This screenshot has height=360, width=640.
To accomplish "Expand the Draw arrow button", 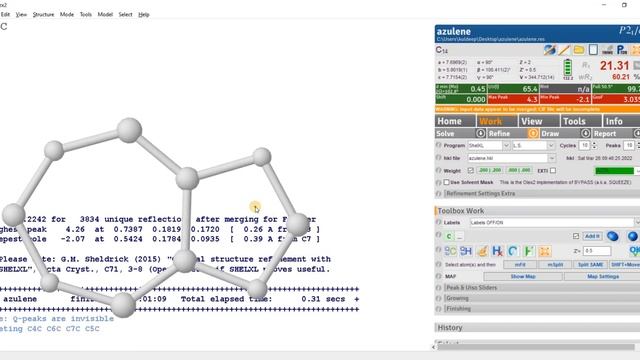I will [585, 133].
